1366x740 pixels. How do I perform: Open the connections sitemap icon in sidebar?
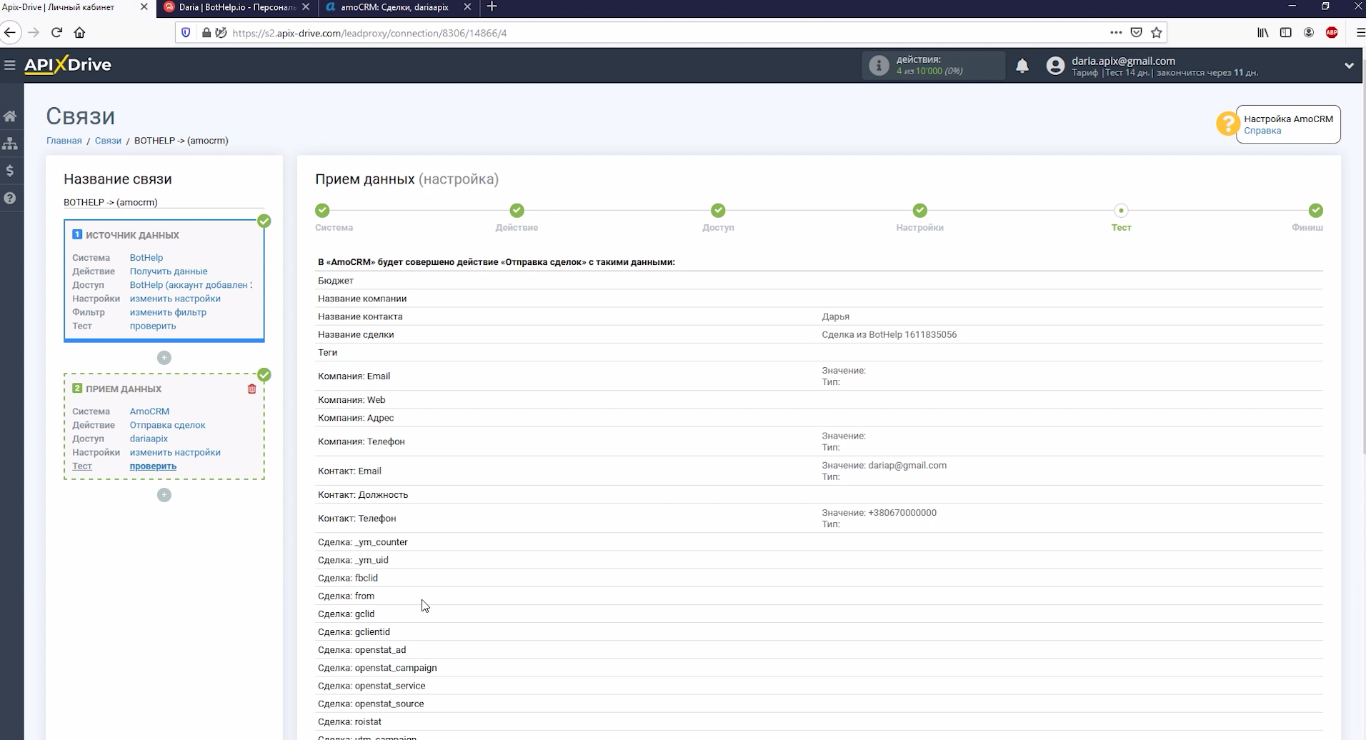(10, 143)
